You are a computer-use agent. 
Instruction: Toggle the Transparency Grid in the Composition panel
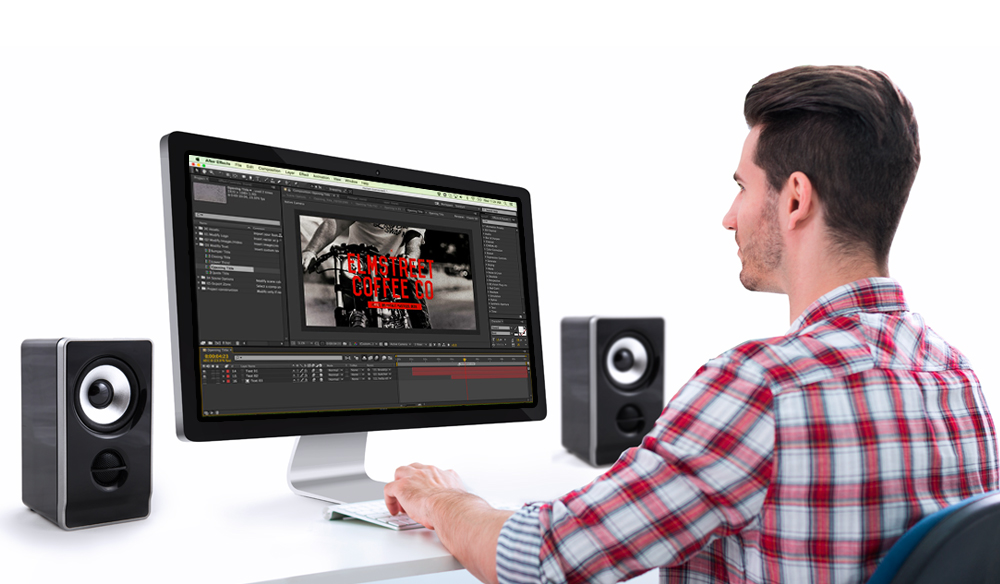[385, 344]
